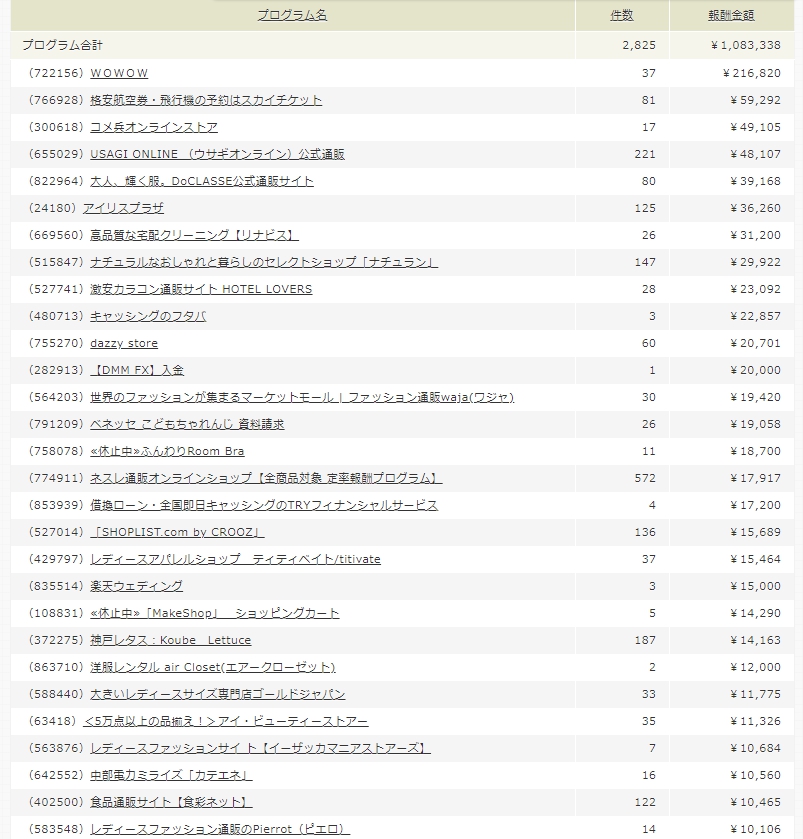Open ファッション通販waja(ワジャ) link
The height and width of the screenshot is (839, 803).
coord(302,397)
